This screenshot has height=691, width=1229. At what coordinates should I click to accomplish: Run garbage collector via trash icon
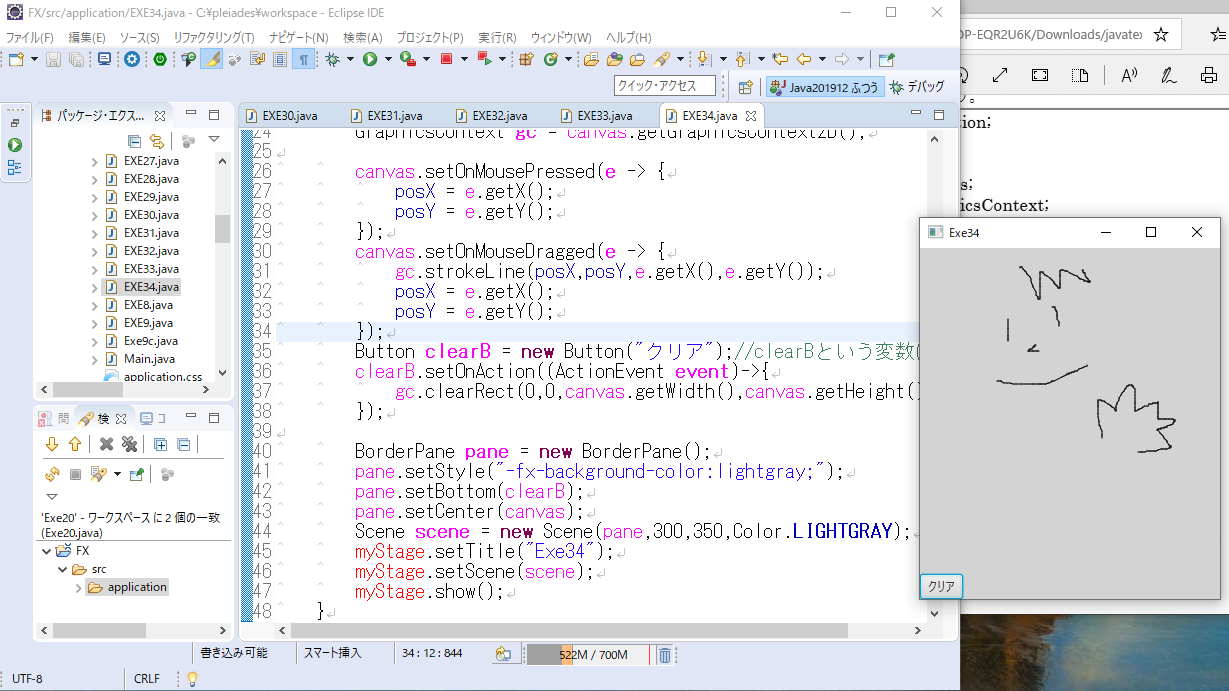664,655
